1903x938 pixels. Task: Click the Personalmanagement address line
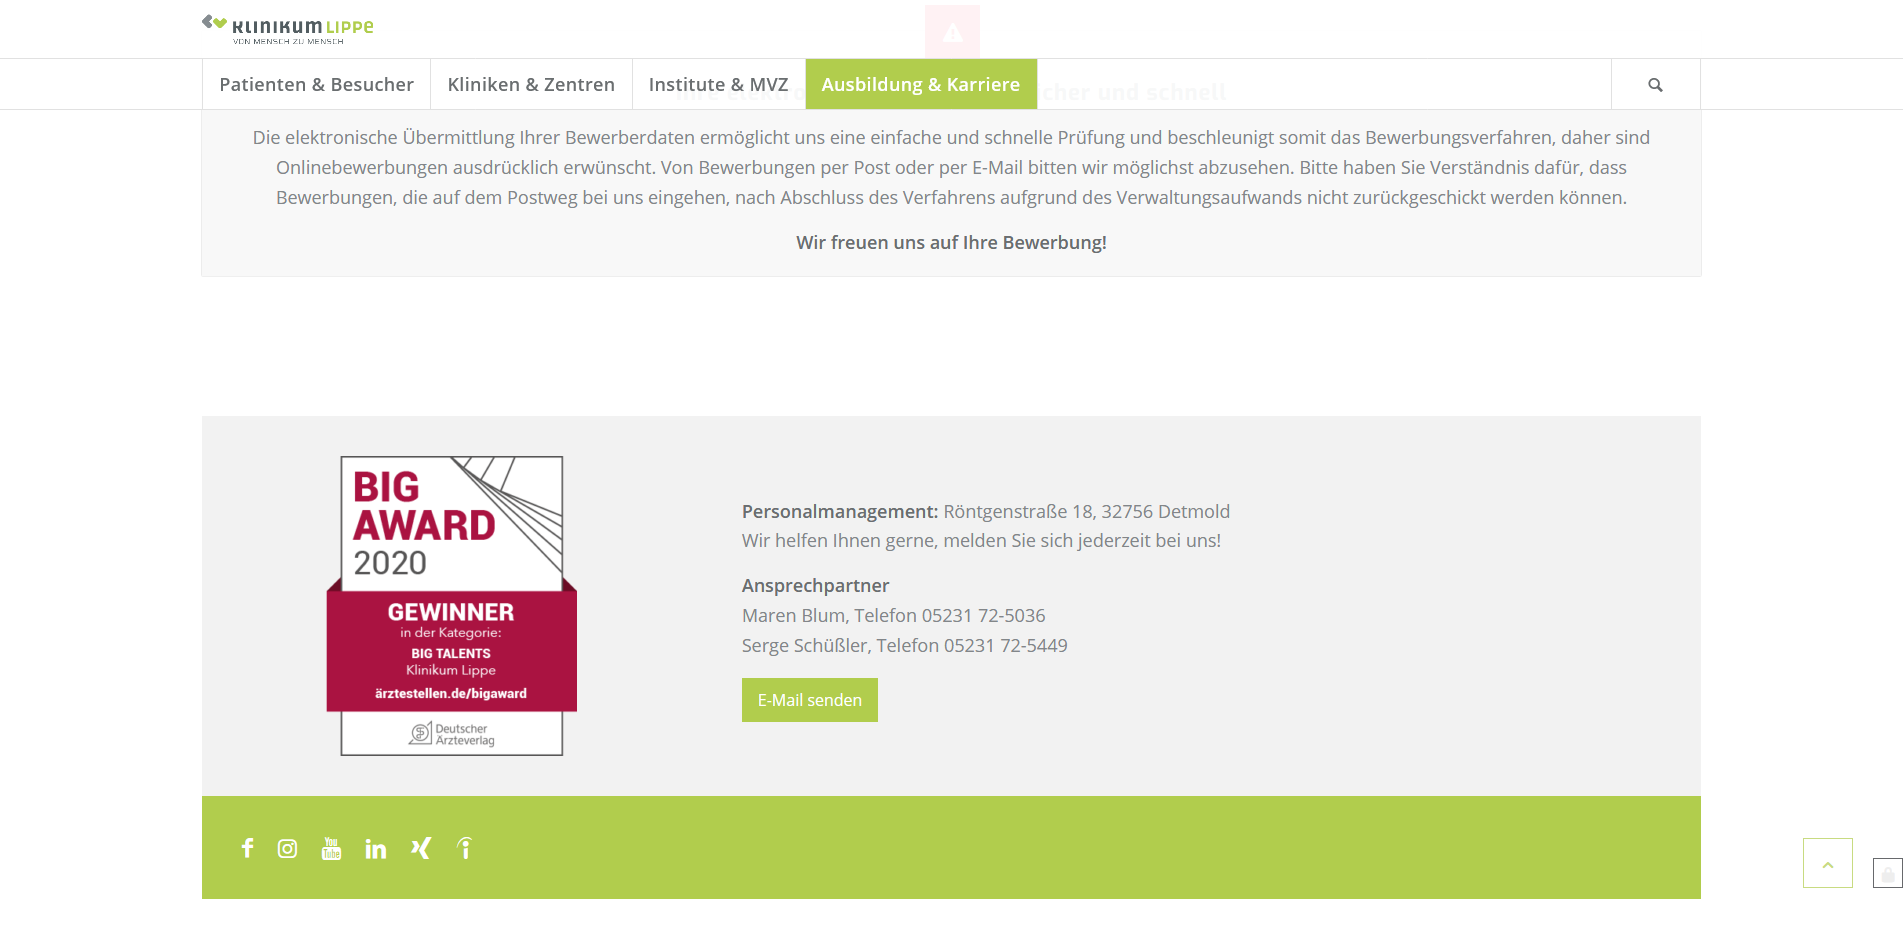click(x=986, y=512)
